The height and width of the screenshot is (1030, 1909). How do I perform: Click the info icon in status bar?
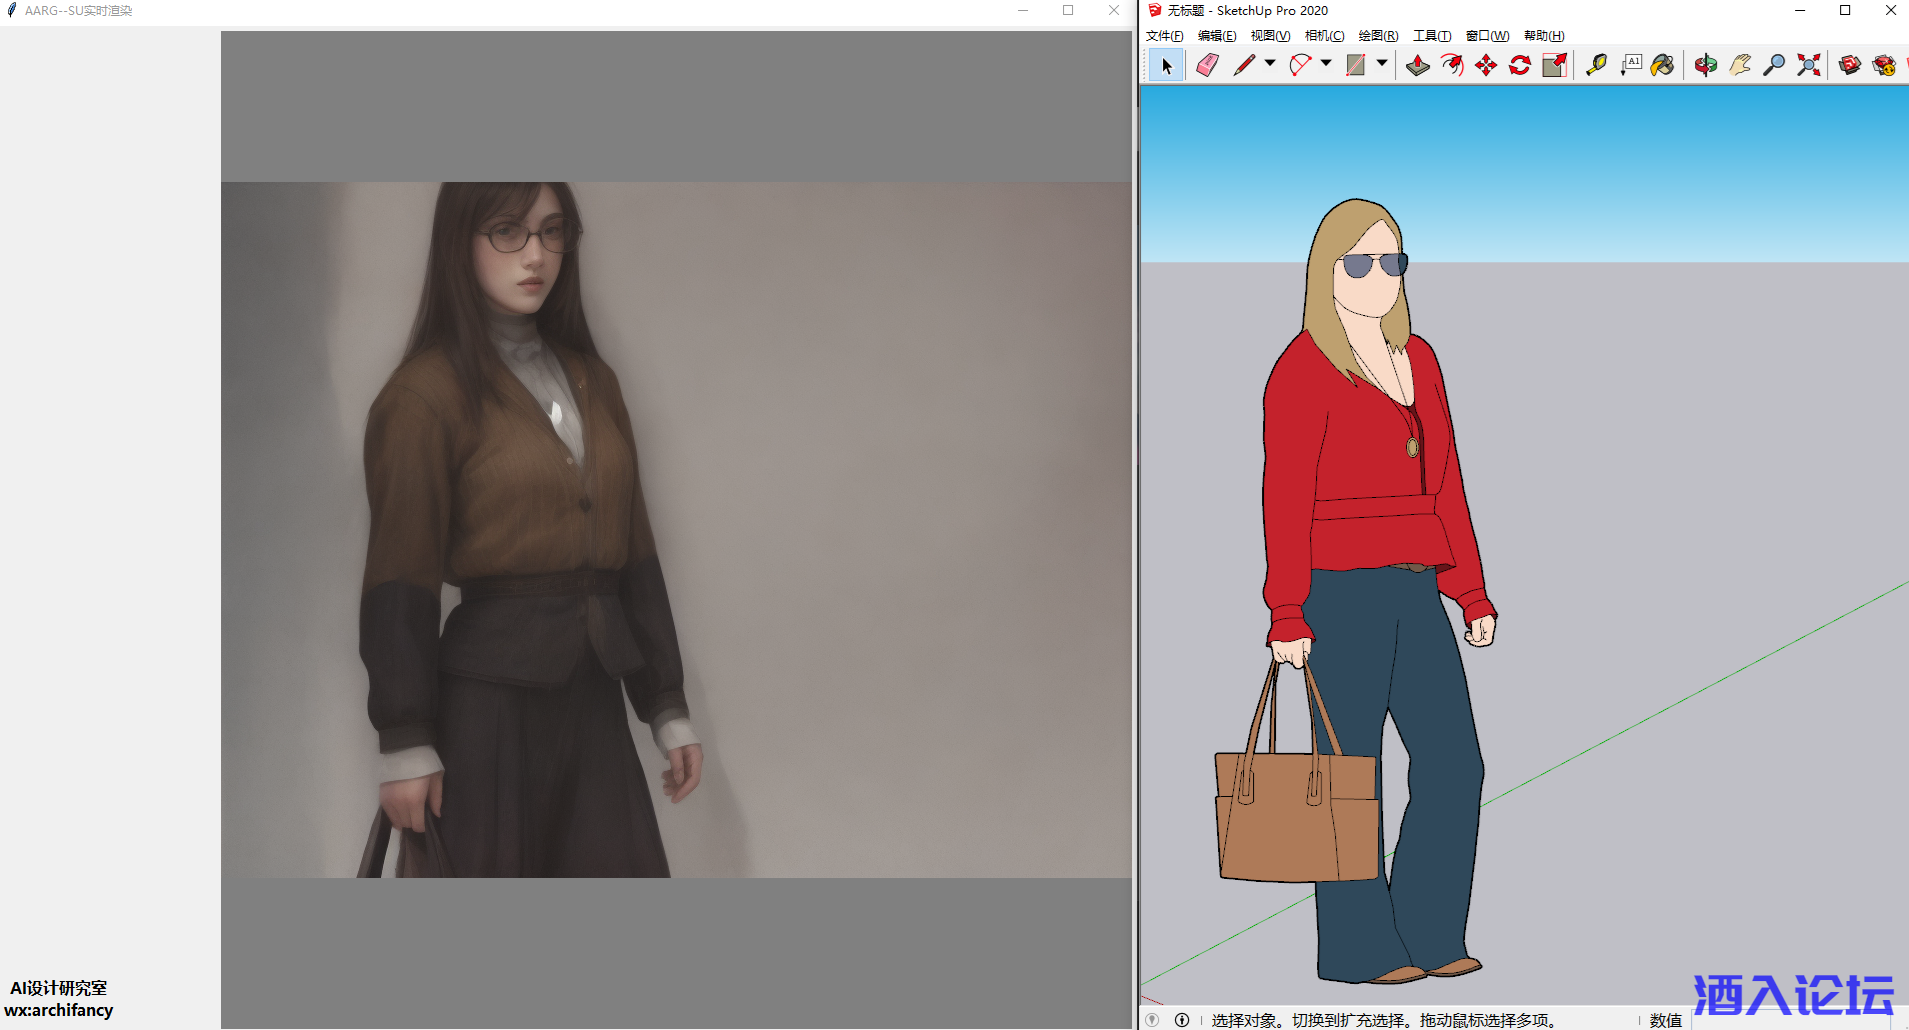[1182, 1020]
